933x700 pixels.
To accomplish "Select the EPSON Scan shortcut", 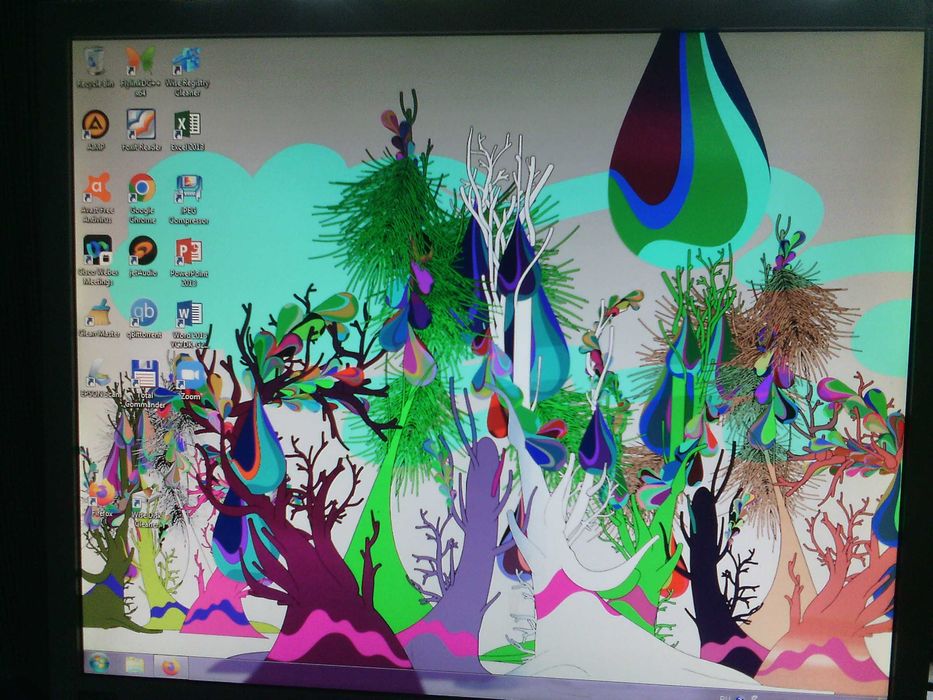I will tap(99, 379).
